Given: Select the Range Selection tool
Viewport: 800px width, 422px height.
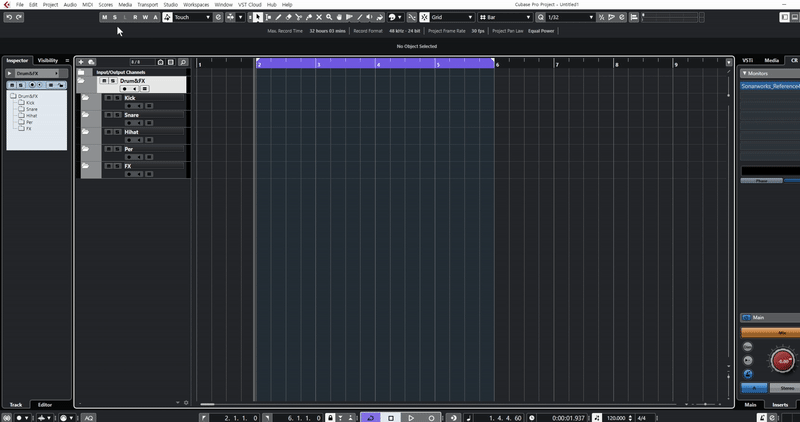Looking at the screenshot, I should coord(268,17).
